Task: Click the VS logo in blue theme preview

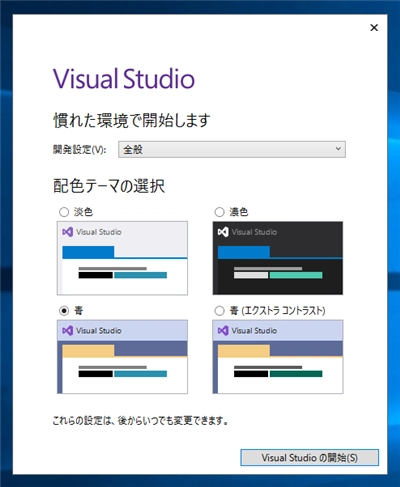Action: 68,331
